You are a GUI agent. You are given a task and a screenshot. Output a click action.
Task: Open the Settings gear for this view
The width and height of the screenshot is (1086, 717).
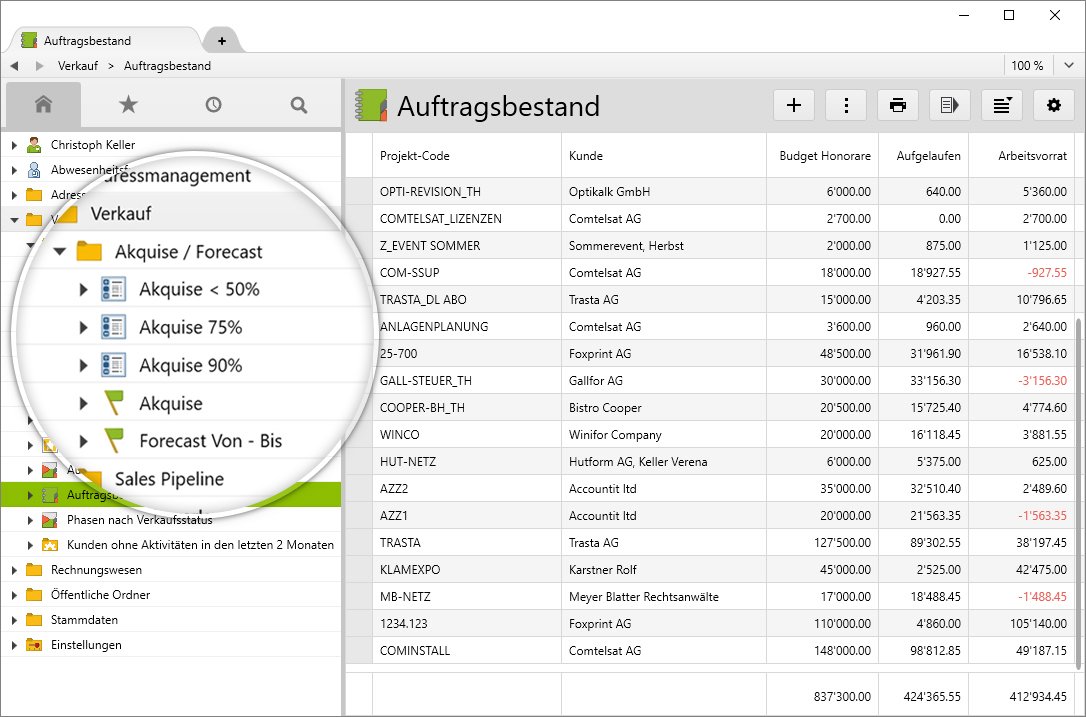[1054, 104]
